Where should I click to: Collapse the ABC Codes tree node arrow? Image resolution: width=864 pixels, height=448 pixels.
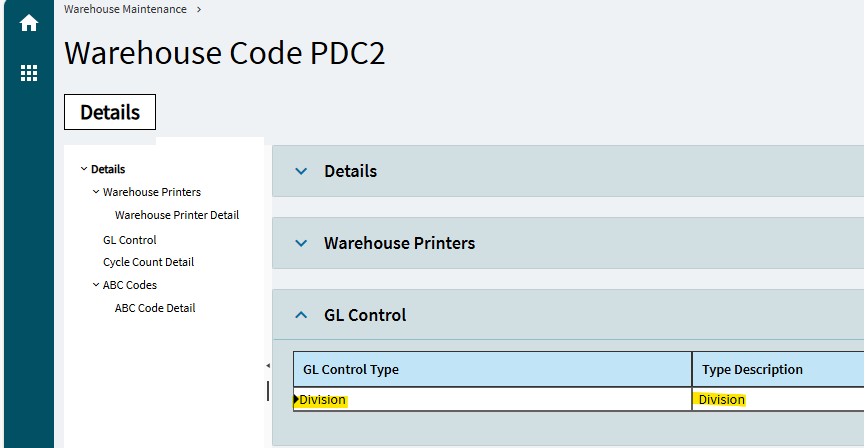pos(96,285)
